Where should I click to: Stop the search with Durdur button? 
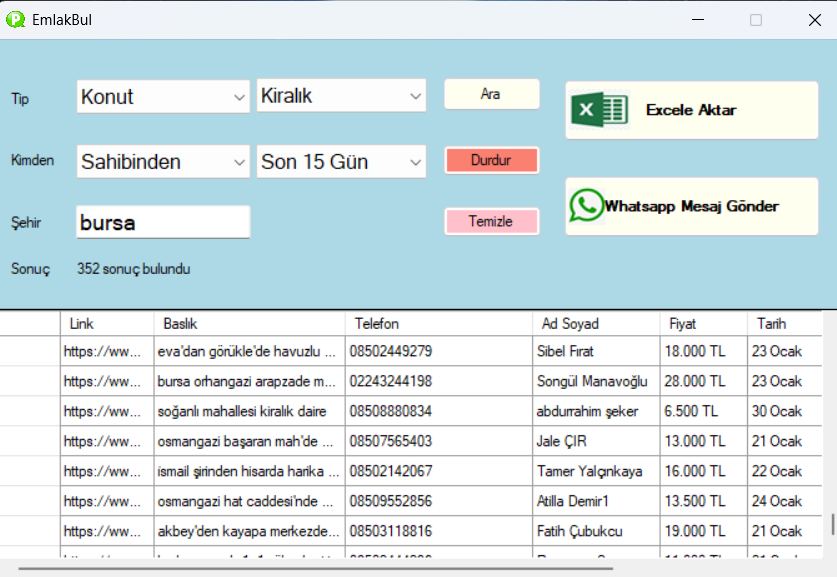491,160
